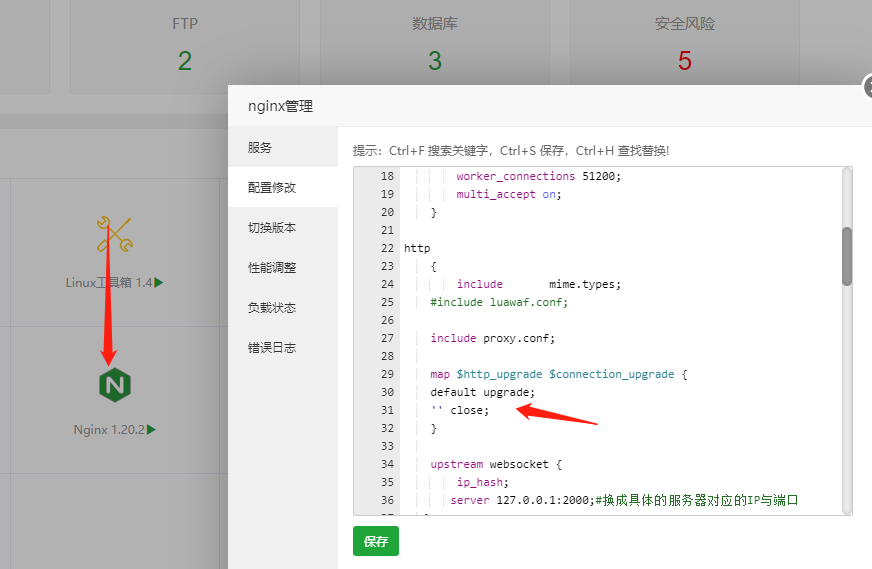
Task: Close the nginx管理 dialog
Action: [x=868, y=87]
